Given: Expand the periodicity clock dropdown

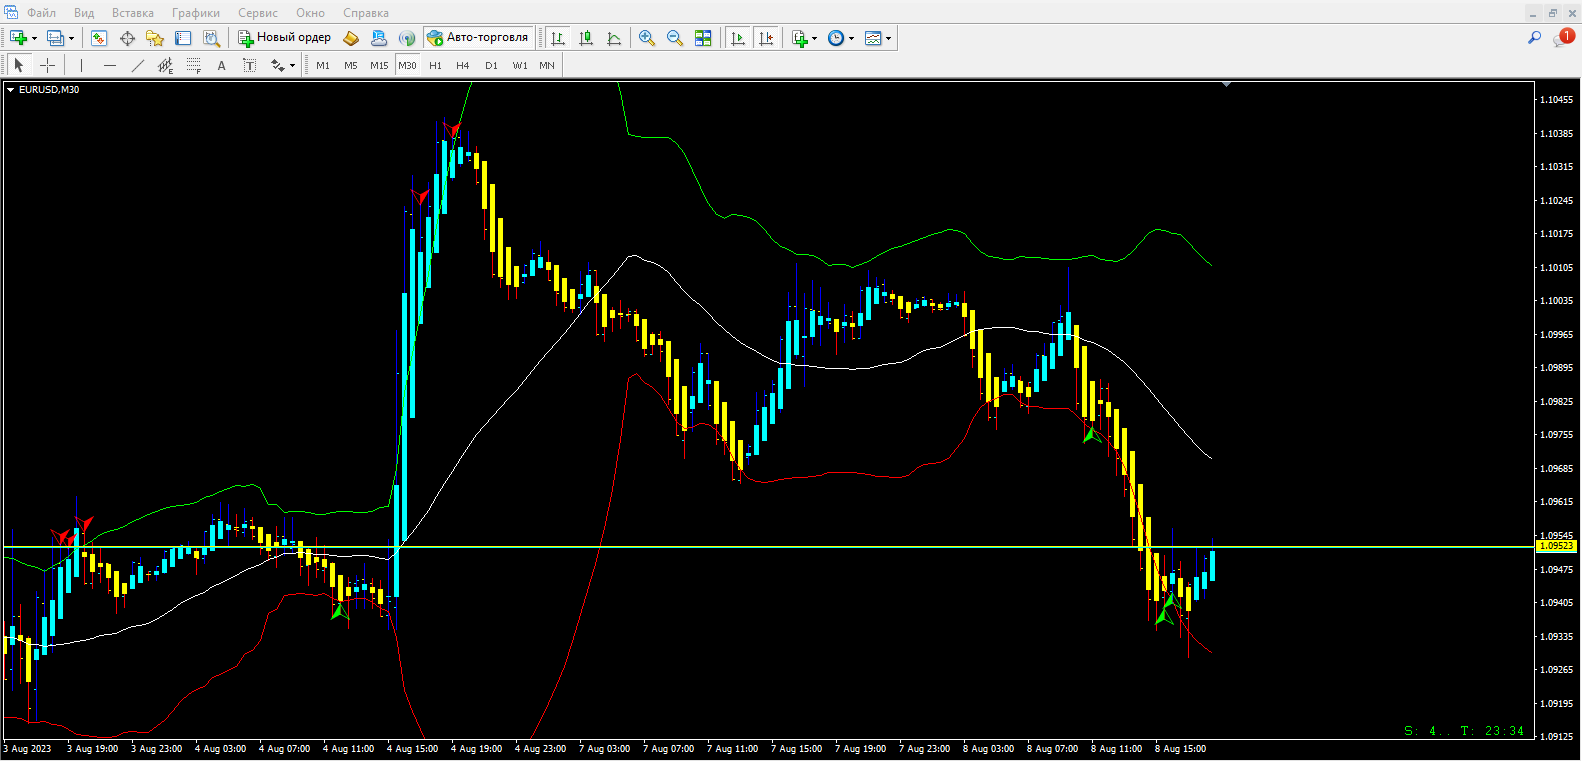Looking at the screenshot, I should [851, 39].
